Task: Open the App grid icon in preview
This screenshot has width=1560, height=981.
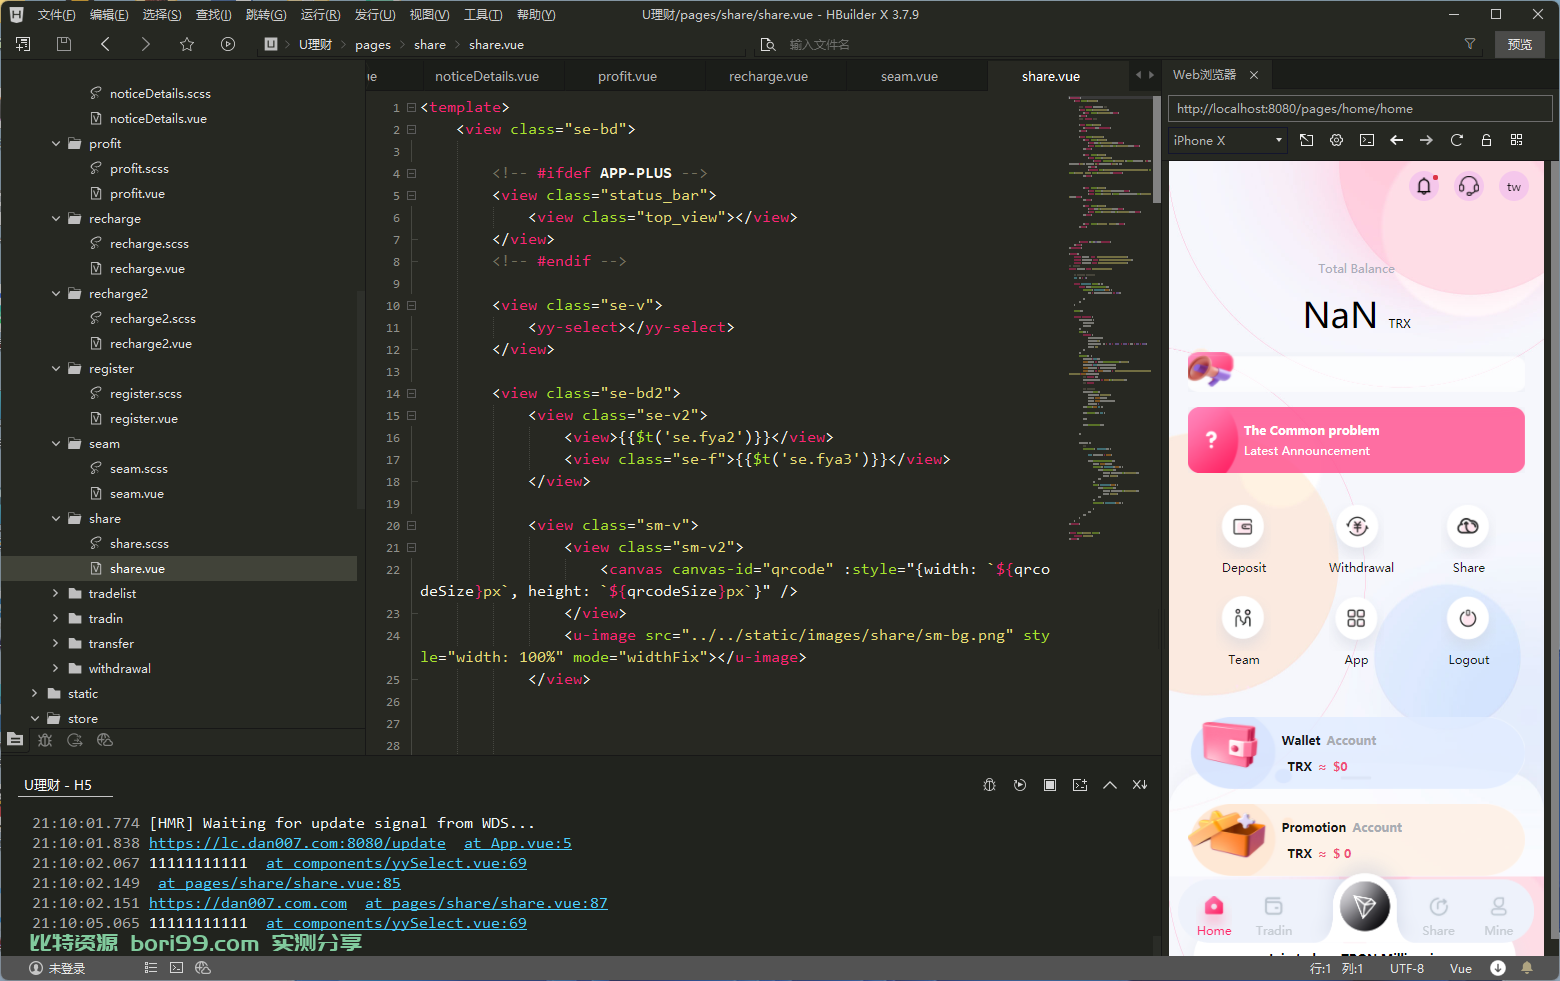Action: click(1356, 618)
